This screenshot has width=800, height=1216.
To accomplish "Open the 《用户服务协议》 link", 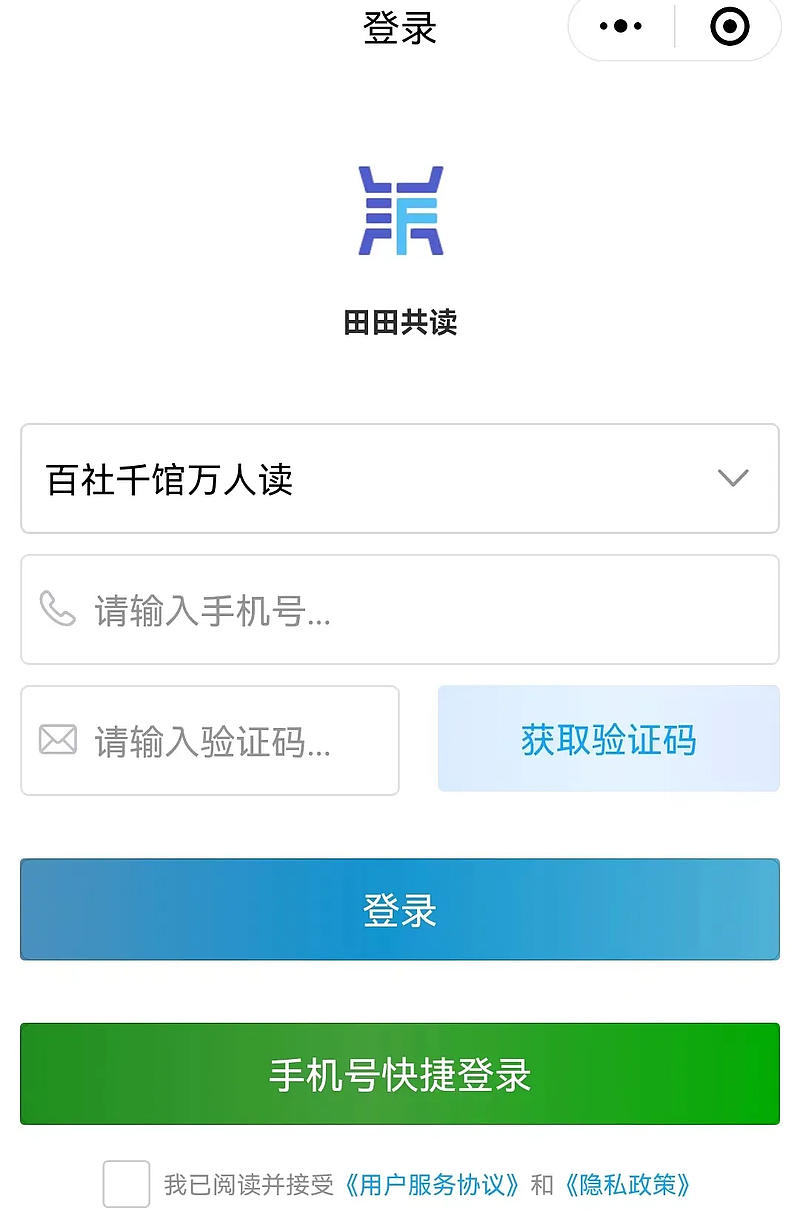I will click(x=432, y=1186).
